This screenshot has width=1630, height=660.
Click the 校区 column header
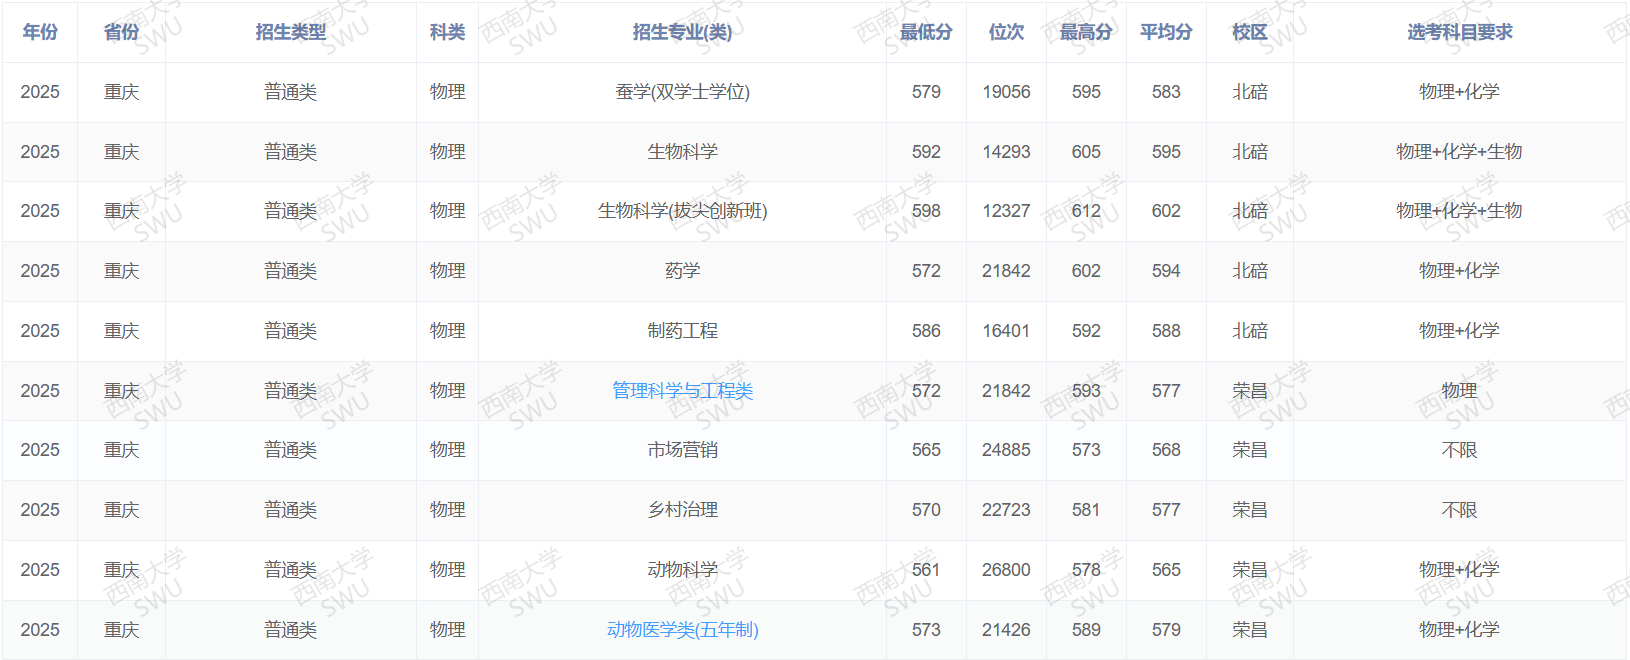[1249, 32]
